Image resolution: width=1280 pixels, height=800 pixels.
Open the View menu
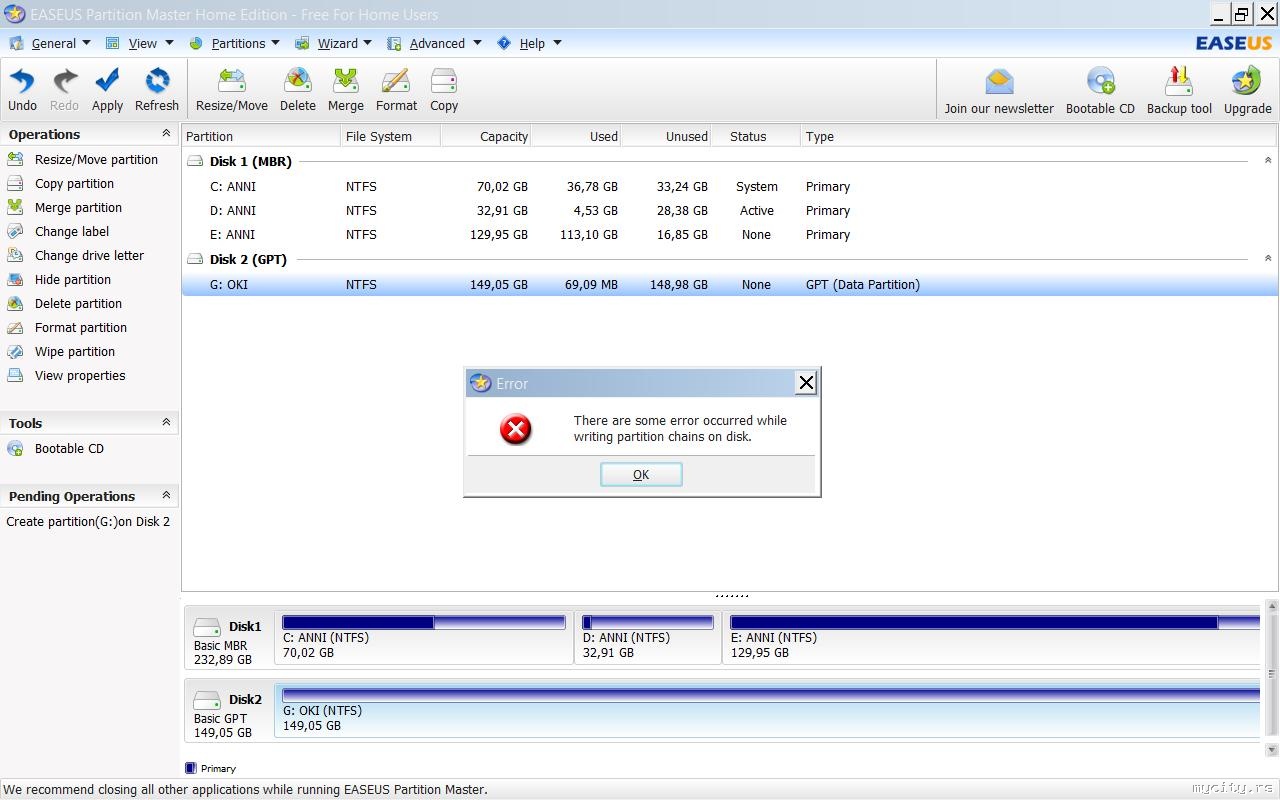click(140, 43)
